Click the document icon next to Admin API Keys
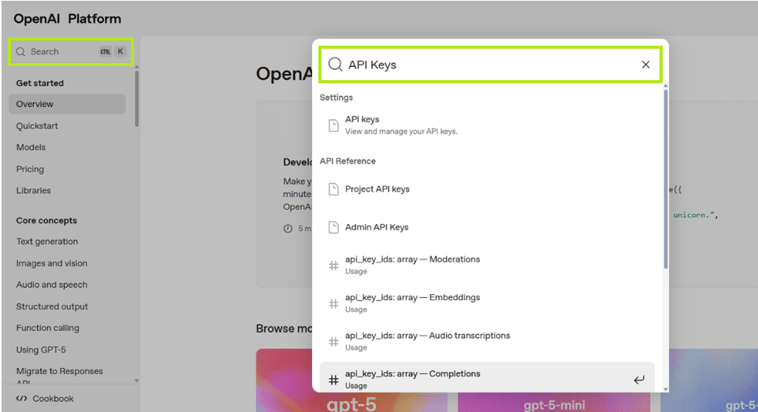This screenshot has height=412, width=758. click(334, 227)
